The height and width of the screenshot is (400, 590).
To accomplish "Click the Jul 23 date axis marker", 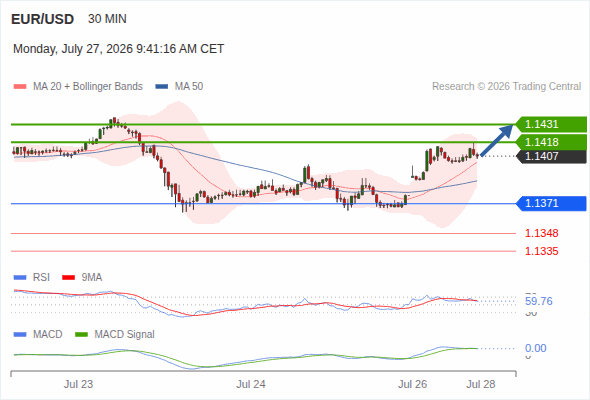I will click(78, 384).
